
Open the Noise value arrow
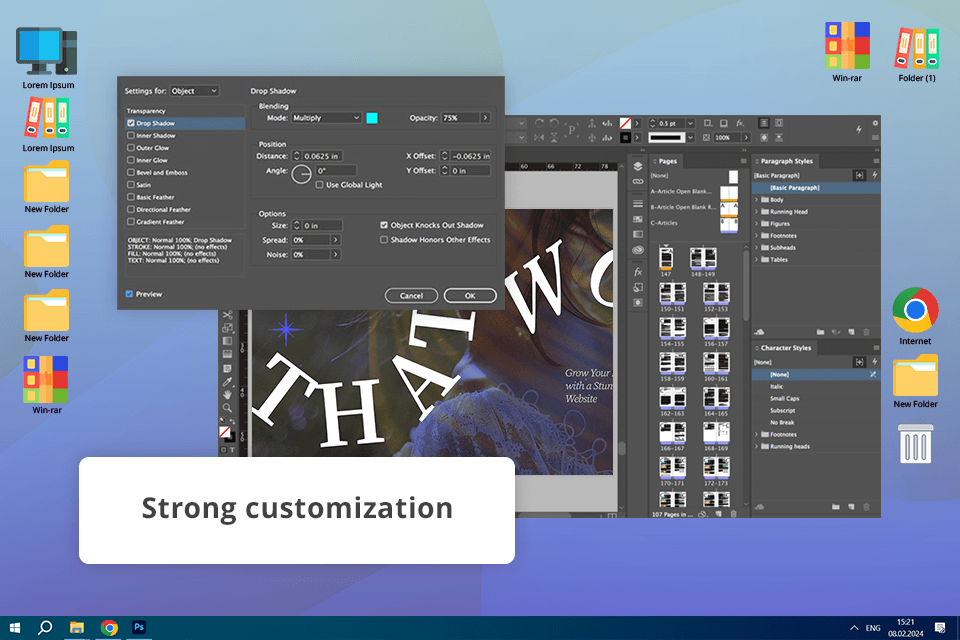(x=336, y=254)
